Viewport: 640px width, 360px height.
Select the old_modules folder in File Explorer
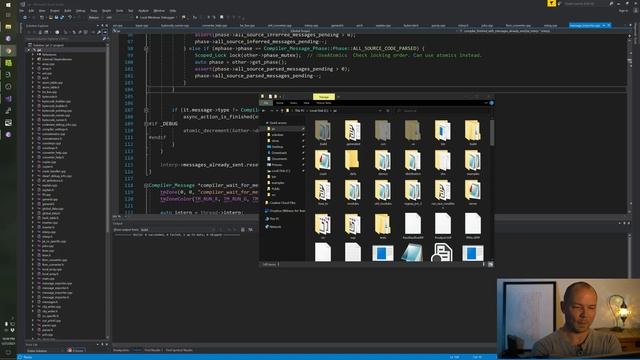382,192
